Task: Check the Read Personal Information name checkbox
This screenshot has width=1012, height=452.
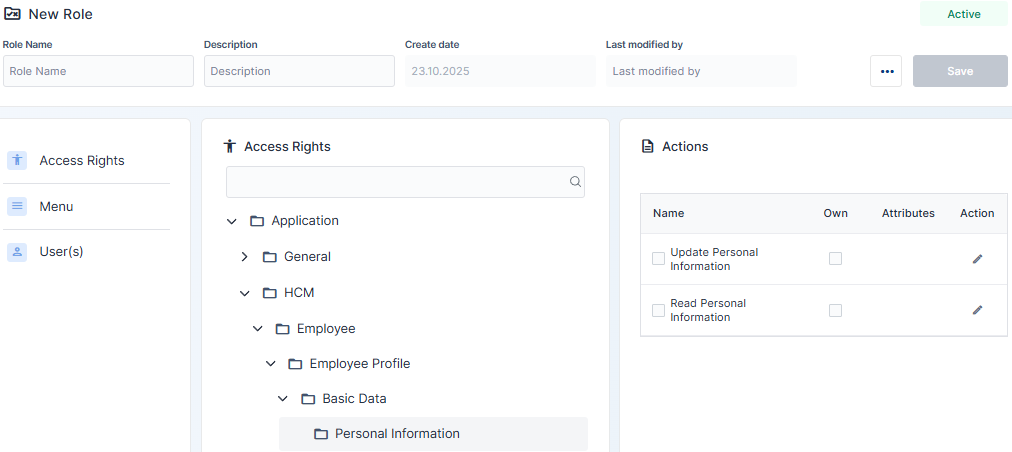Action: click(658, 310)
